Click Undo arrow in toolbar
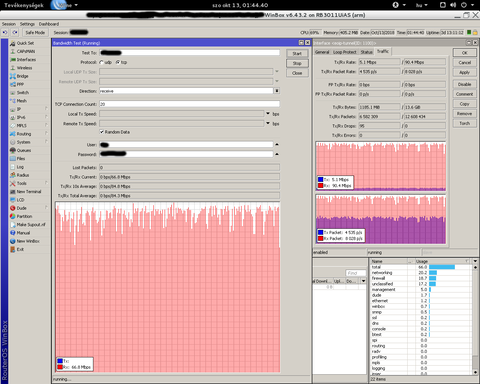This screenshot has height=384, width=480. [x=5, y=32]
